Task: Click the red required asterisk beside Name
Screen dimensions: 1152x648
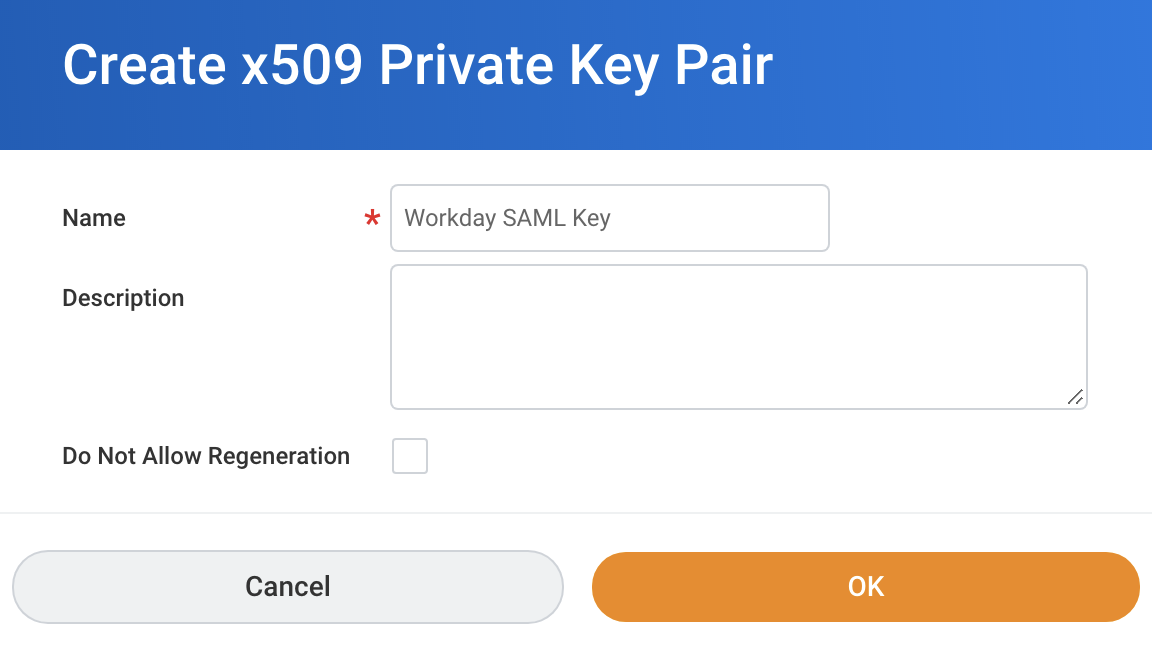Action: click(371, 218)
